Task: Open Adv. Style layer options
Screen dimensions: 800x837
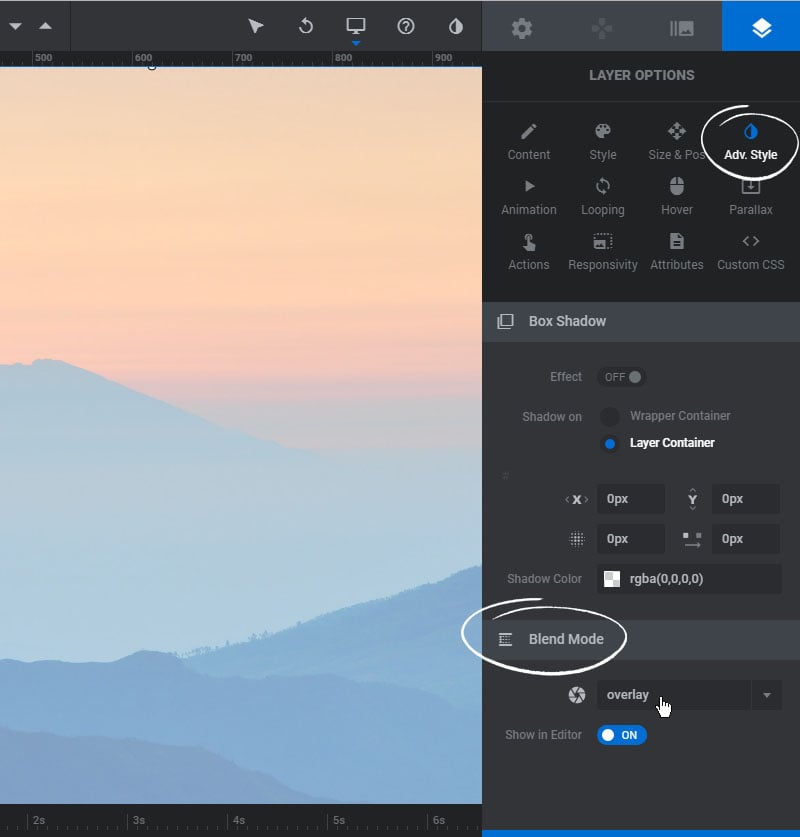Action: (750, 143)
